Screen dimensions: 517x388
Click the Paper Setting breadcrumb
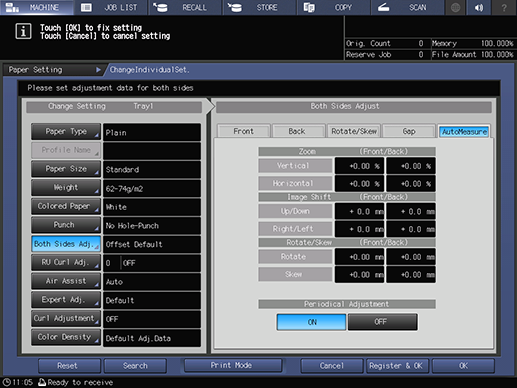click(53, 70)
